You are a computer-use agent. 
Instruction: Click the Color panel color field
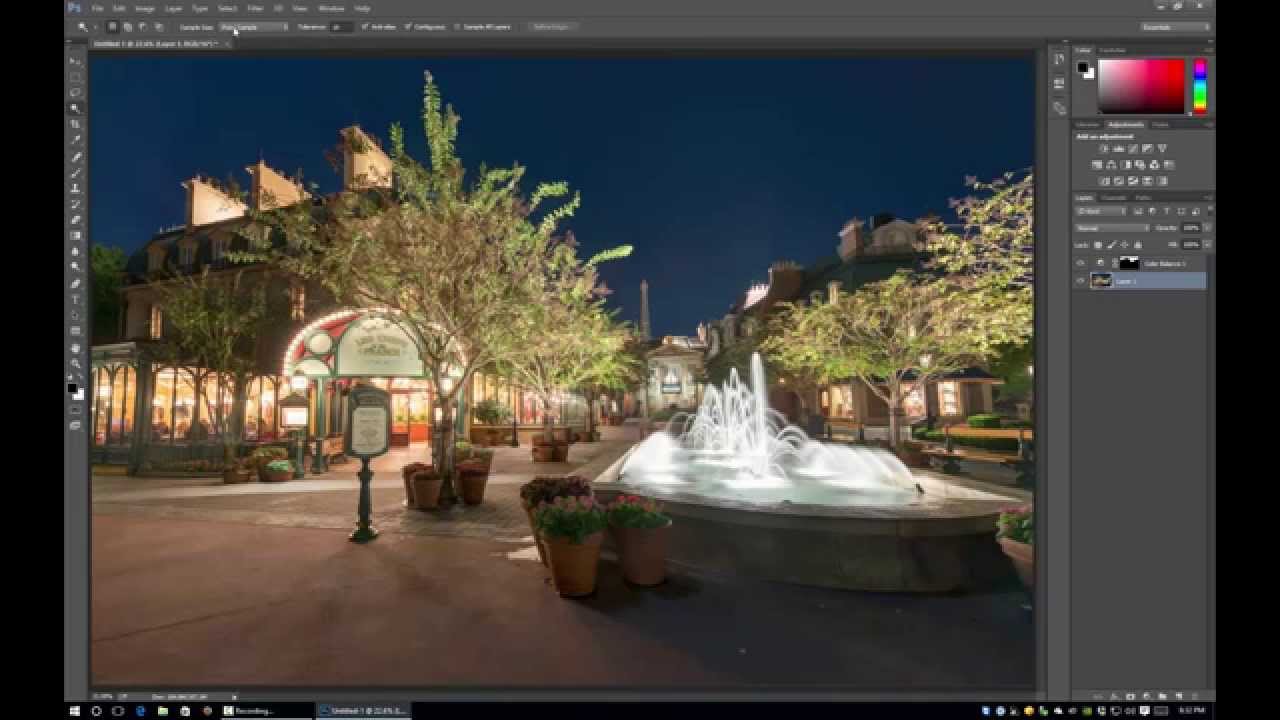(x=1141, y=86)
